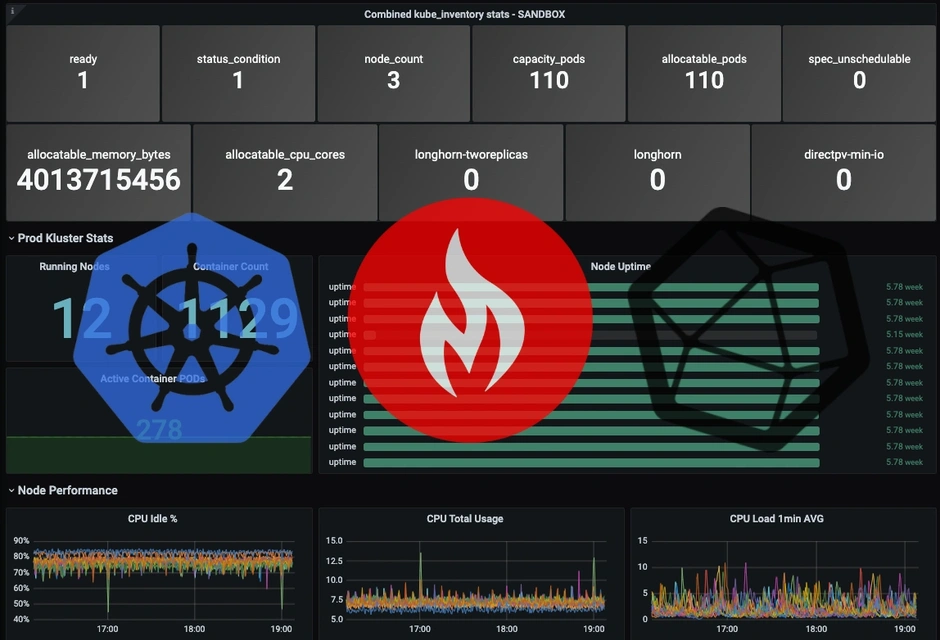
Task: Click the capacity_pods stat tile
Action: (549, 74)
